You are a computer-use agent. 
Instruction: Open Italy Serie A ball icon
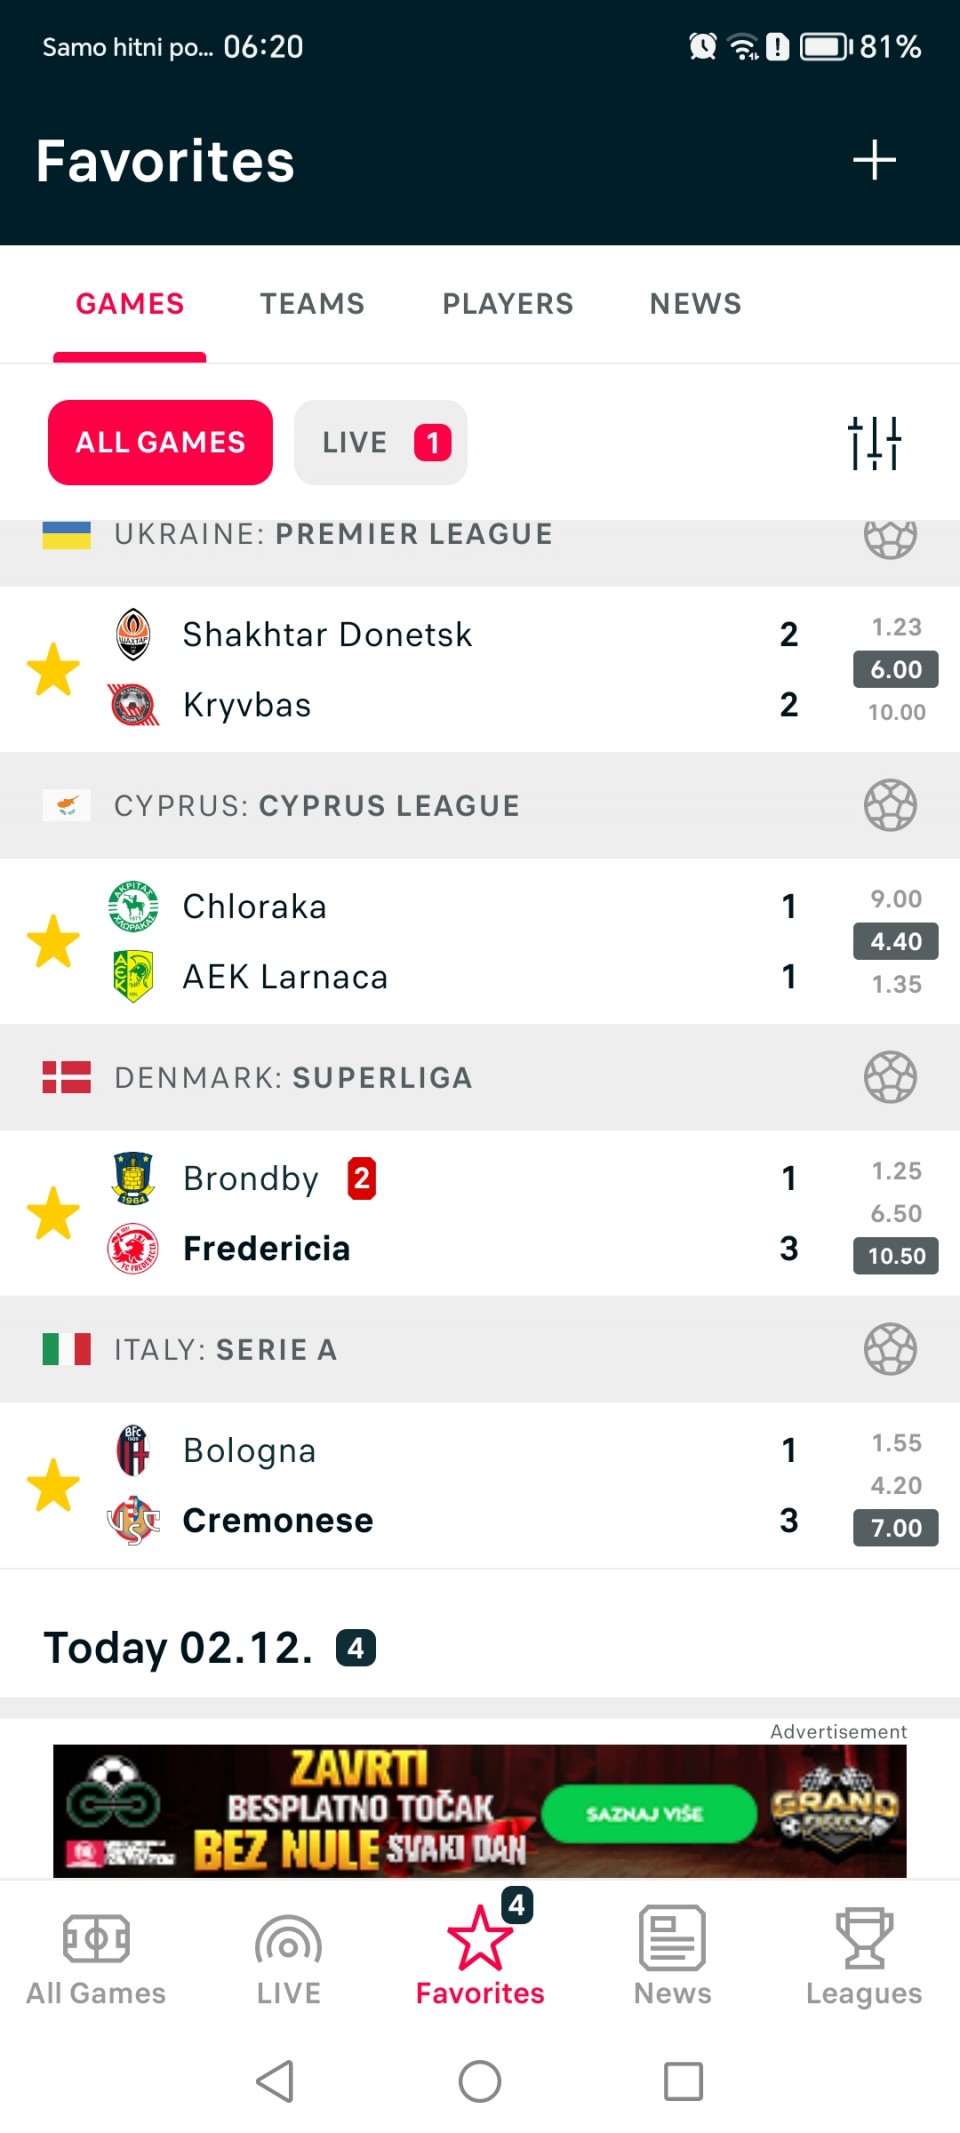point(890,1349)
